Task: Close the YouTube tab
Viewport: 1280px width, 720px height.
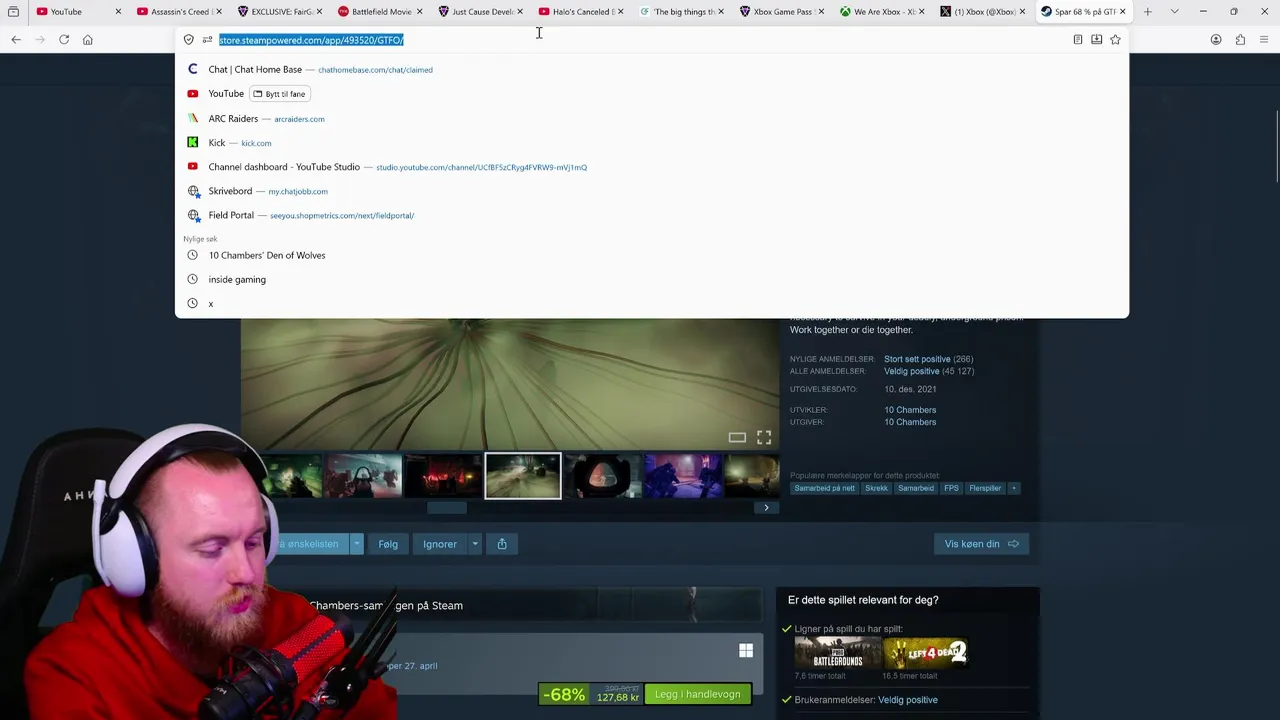Action: [118, 12]
